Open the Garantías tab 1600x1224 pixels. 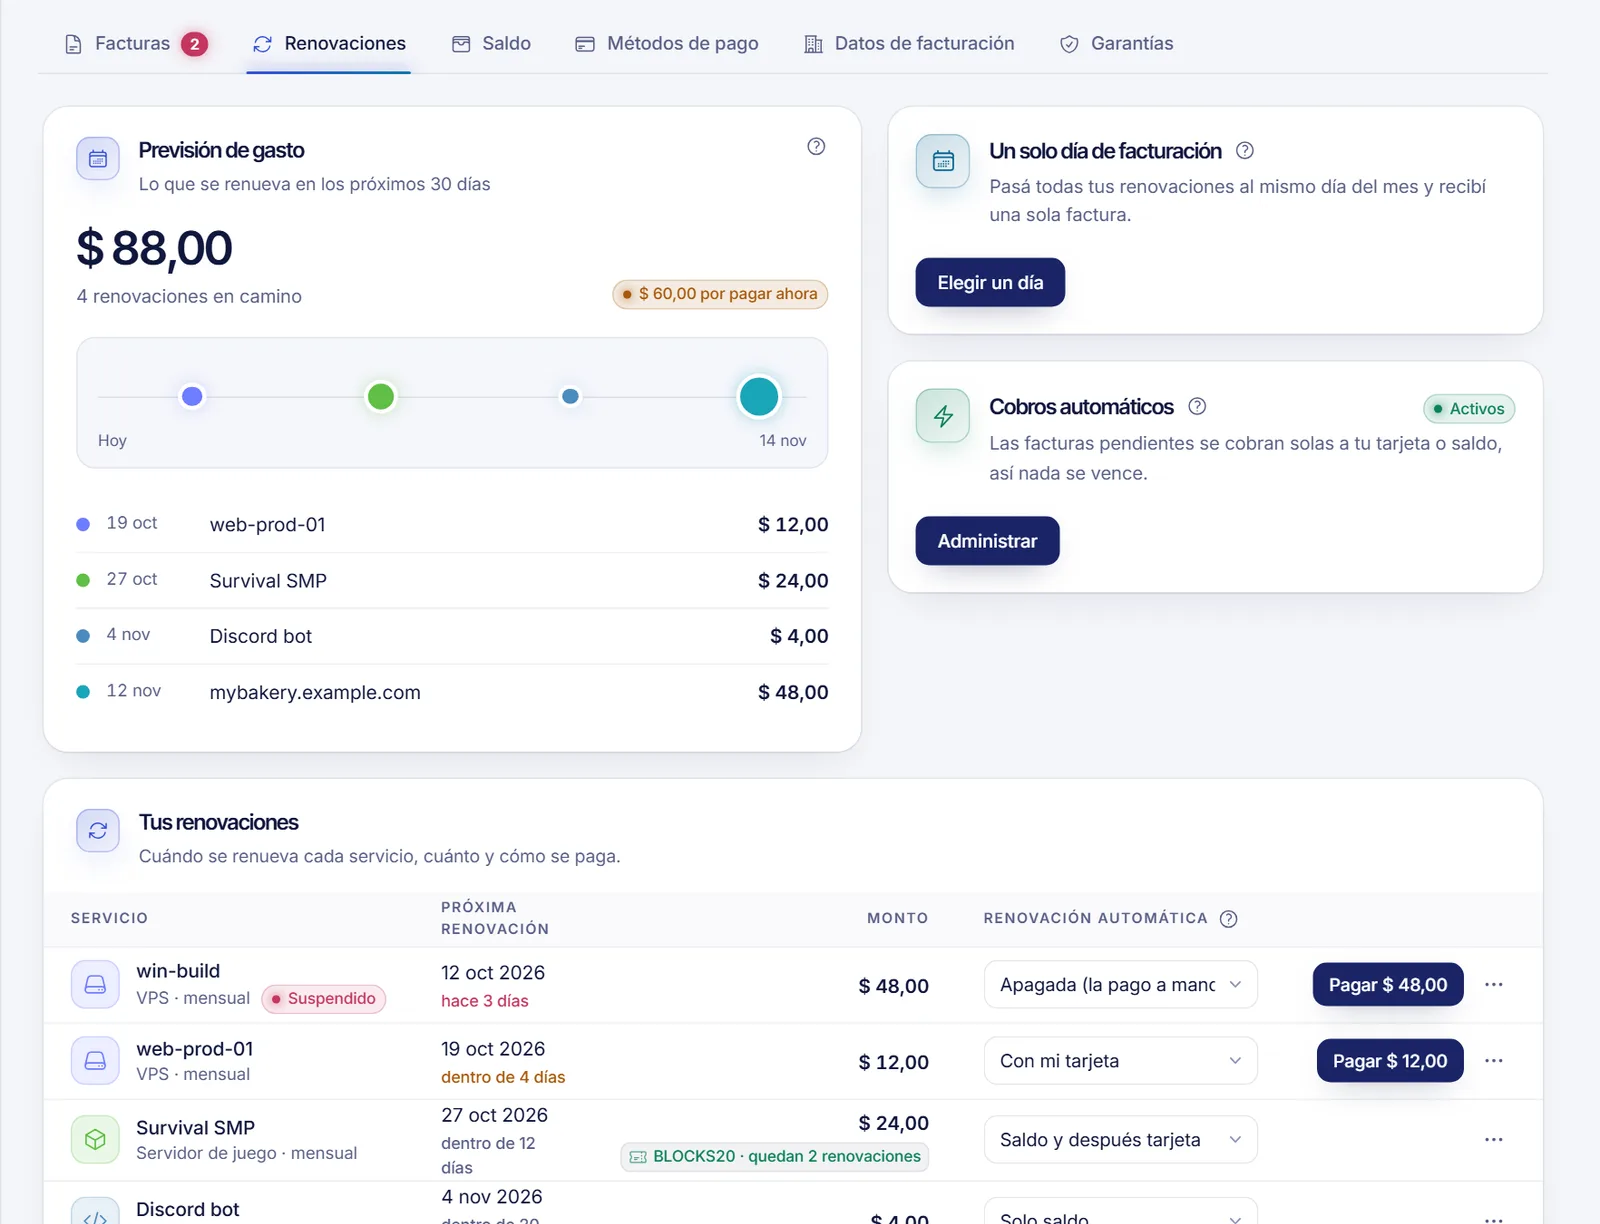1116,44
